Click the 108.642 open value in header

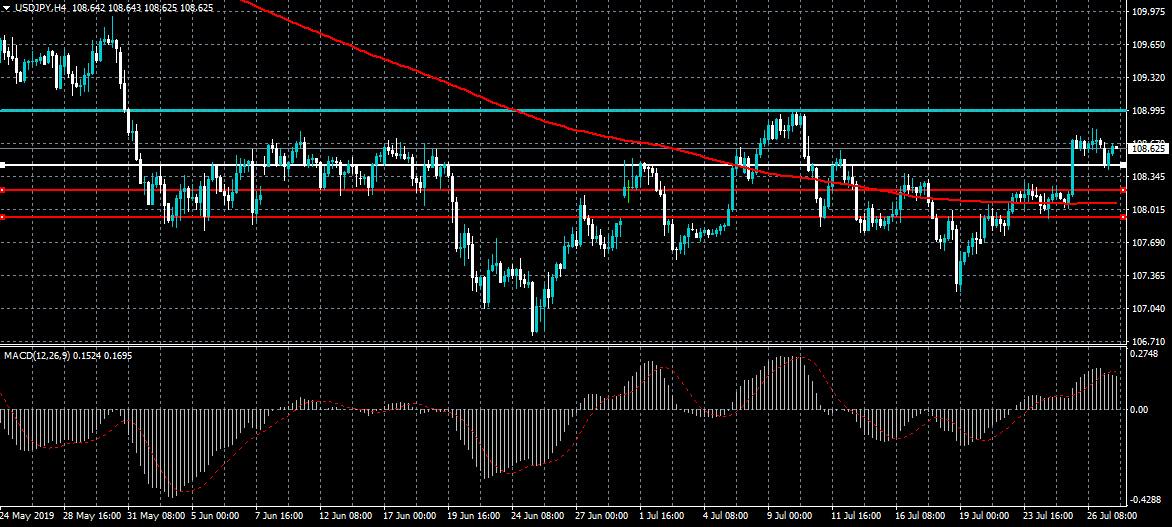point(90,7)
